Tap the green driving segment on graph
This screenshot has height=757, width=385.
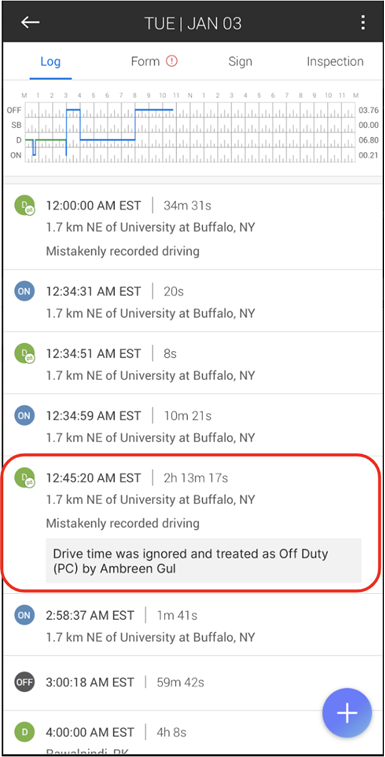coord(48,140)
